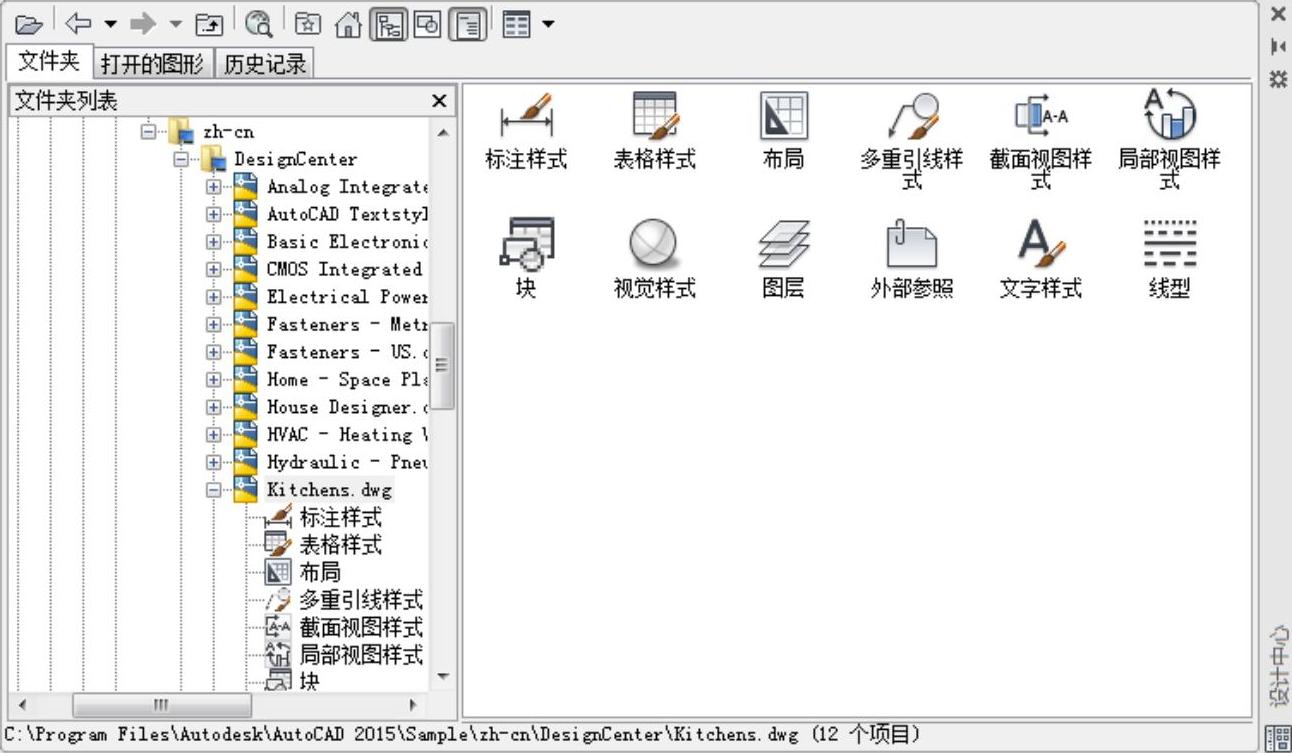
Task: Switch to the 历史记录 tab
Action: point(264,64)
